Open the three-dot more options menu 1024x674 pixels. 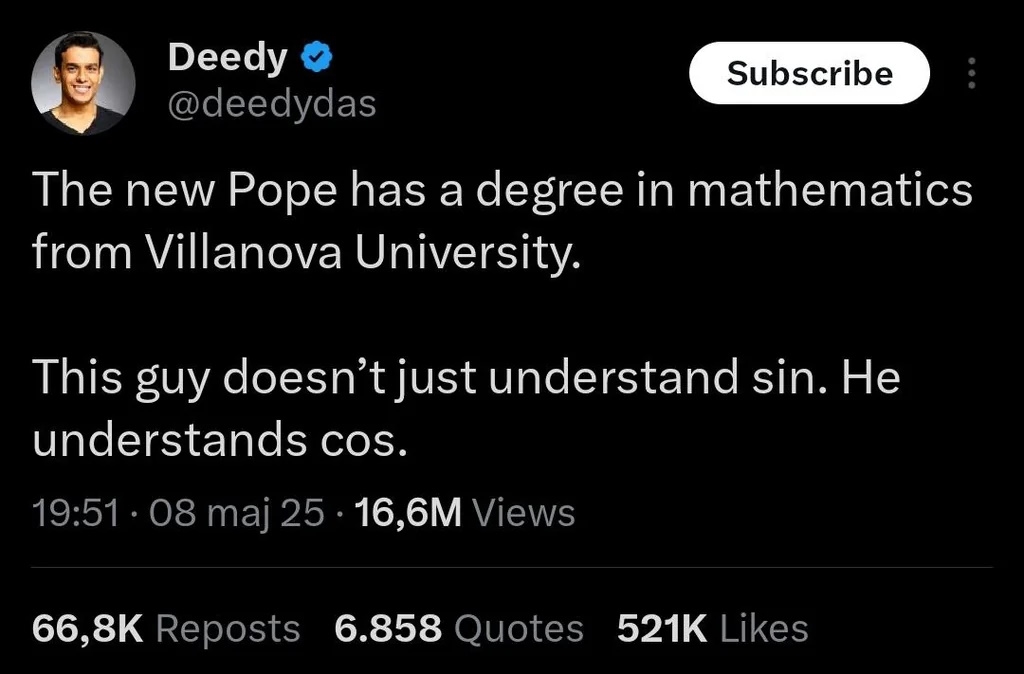pos(968,73)
